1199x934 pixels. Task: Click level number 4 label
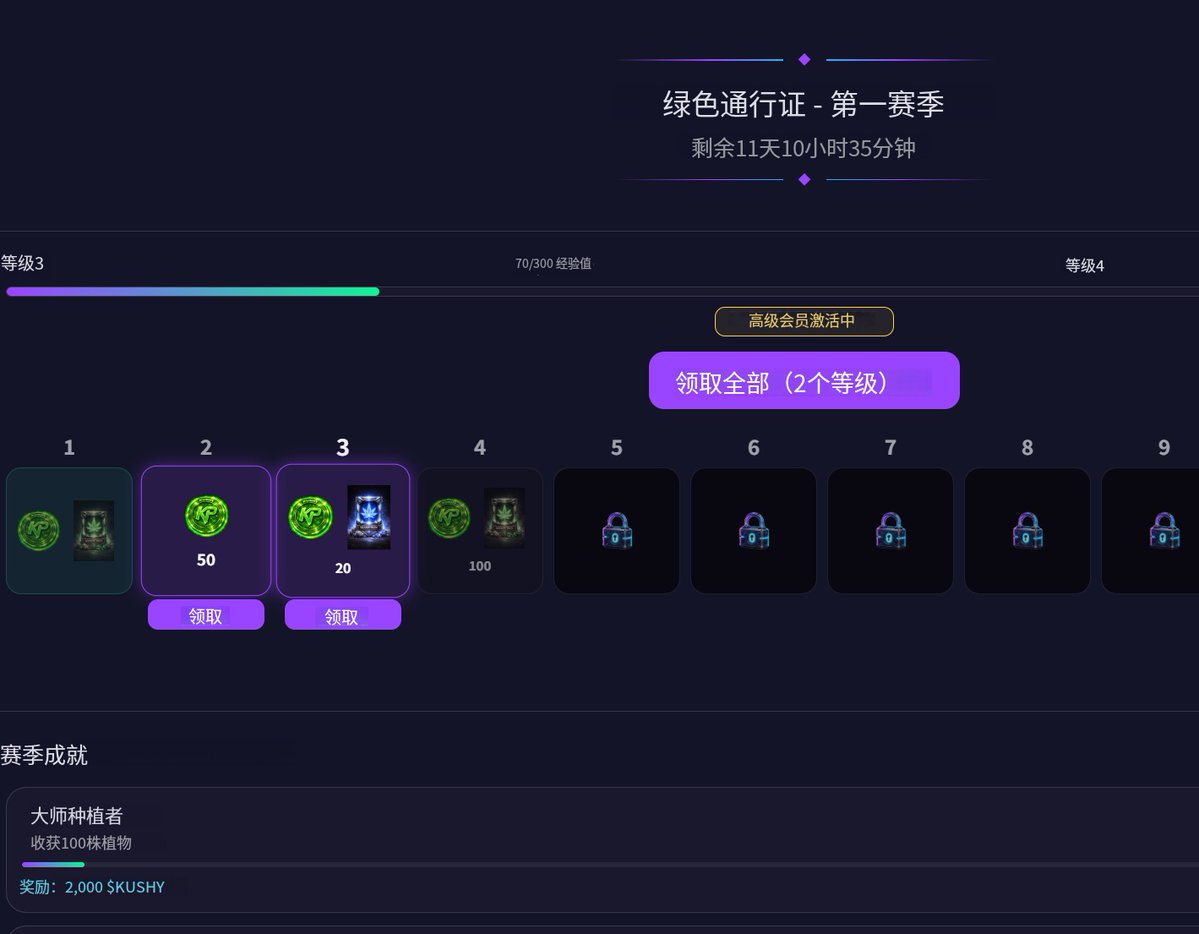click(479, 447)
